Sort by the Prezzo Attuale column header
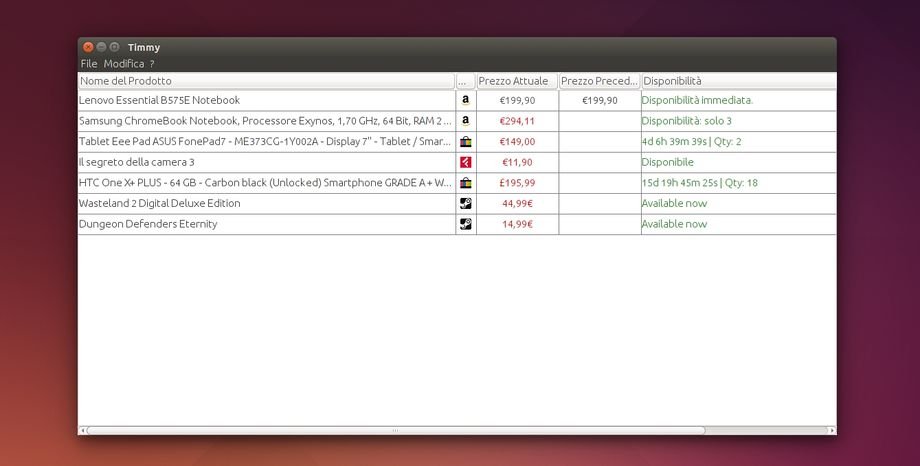 (x=516, y=81)
